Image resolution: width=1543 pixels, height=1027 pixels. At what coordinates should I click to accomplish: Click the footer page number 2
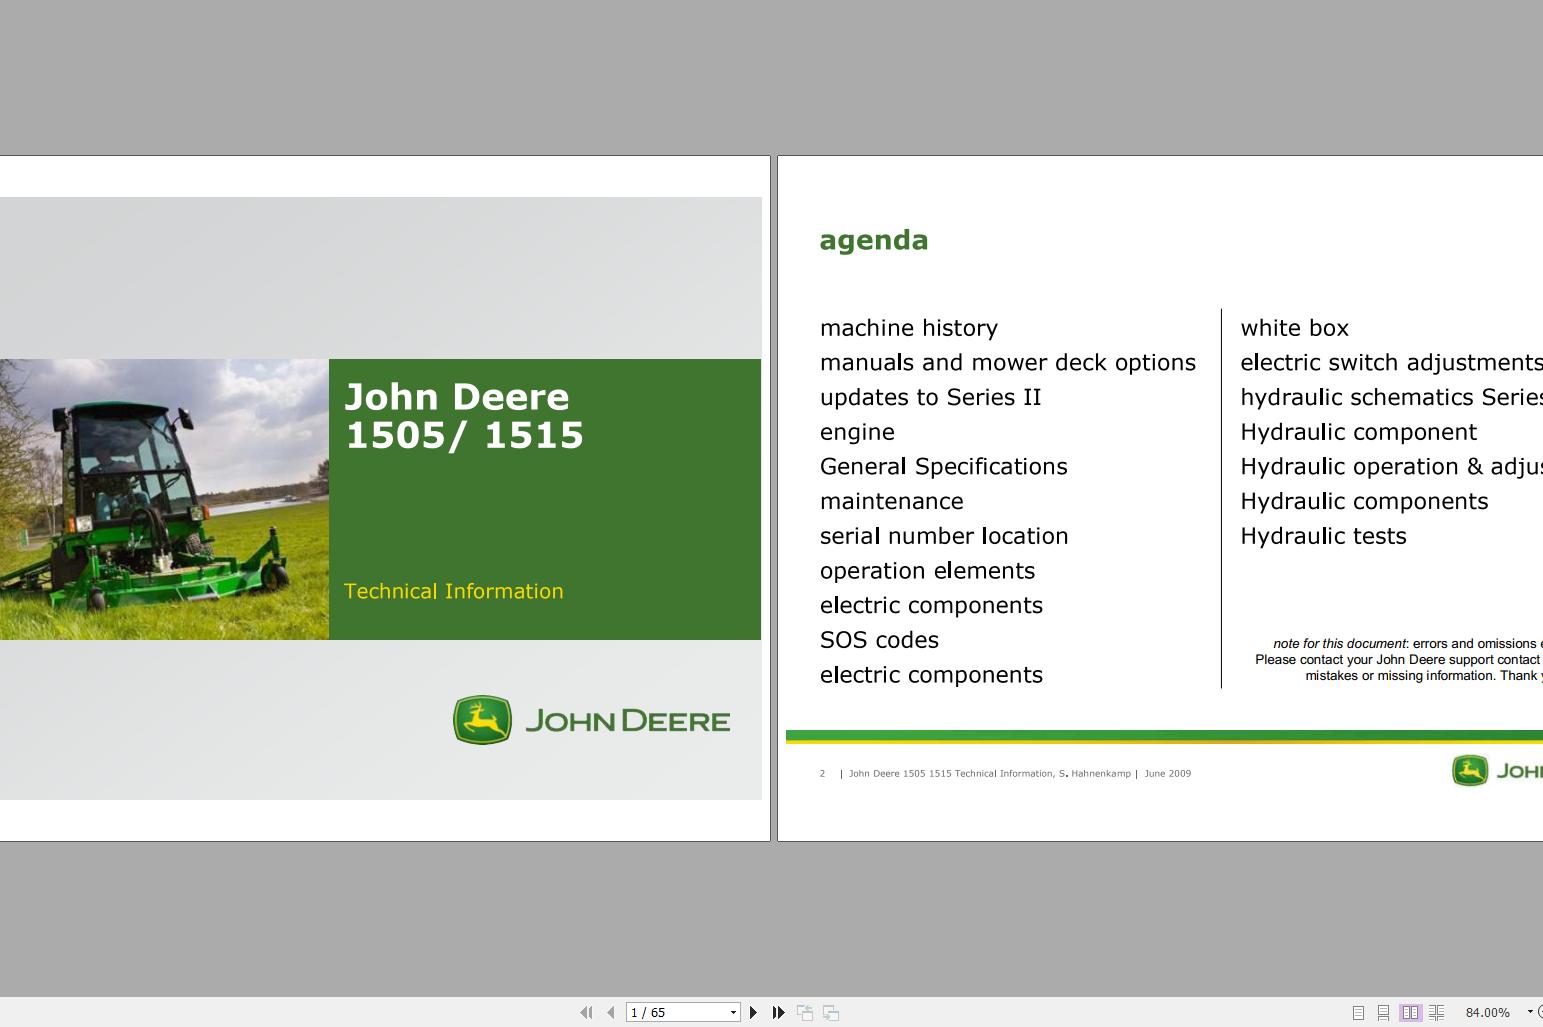click(822, 773)
